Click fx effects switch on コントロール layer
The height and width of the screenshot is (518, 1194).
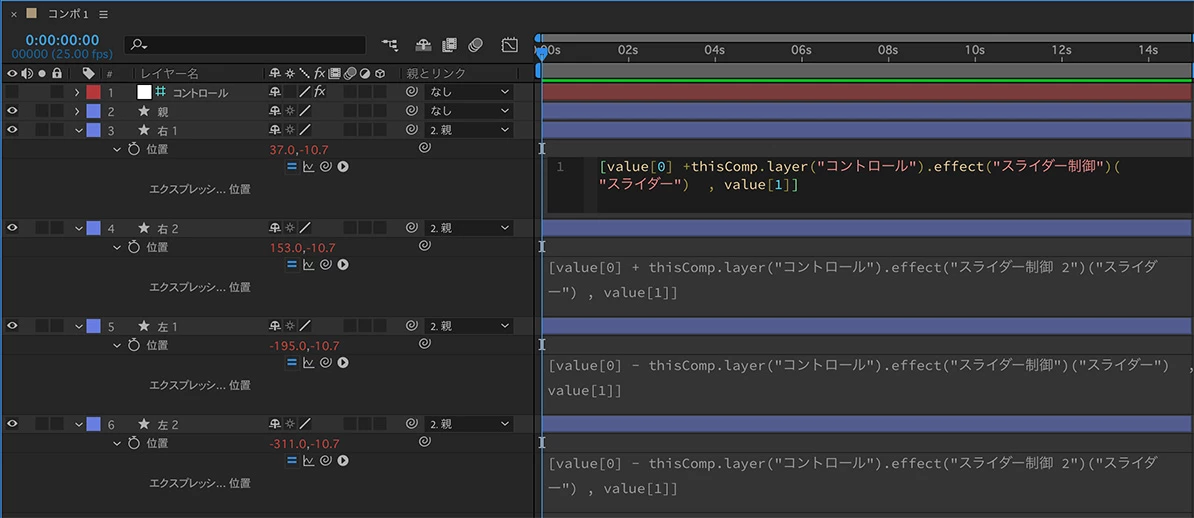click(320, 92)
